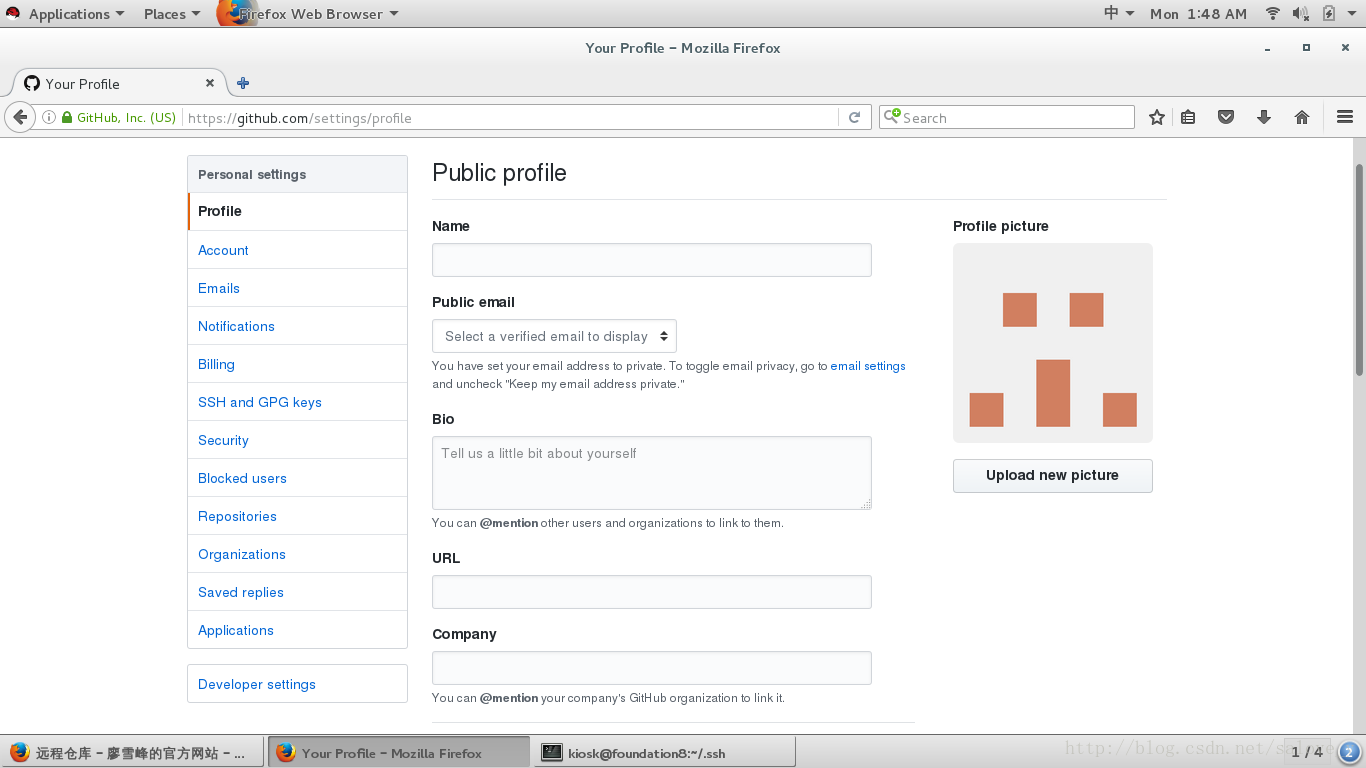Image resolution: width=1366 pixels, height=768 pixels.
Task: Open Repositories settings
Action: (237, 516)
